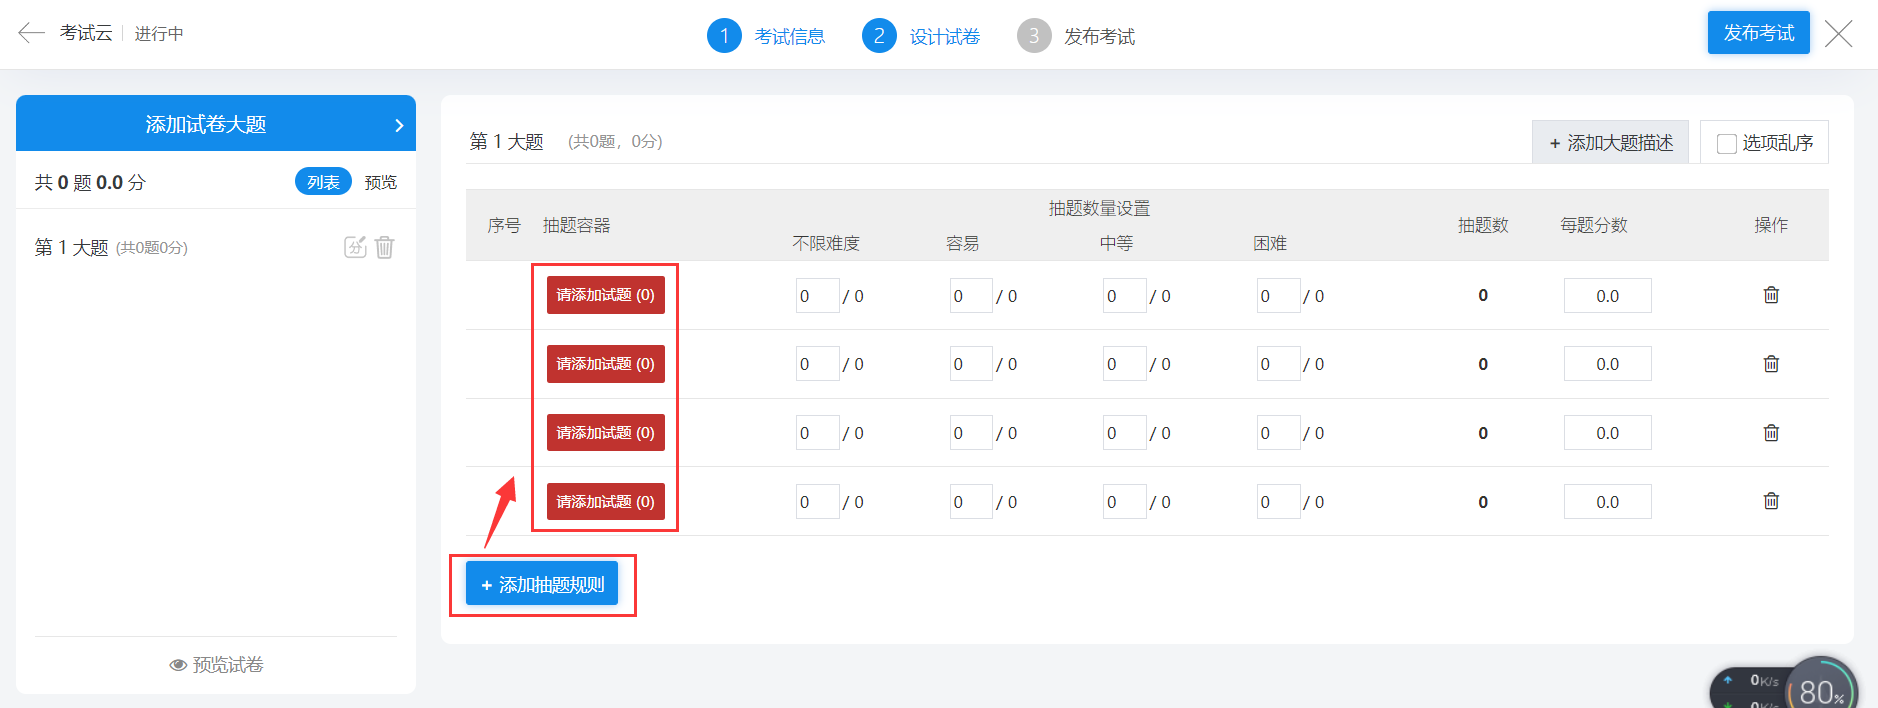Delete the first rule row via trash icon
This screenshot has height=708, width=1878.
pyautogui.click(x=1771, y=295)
